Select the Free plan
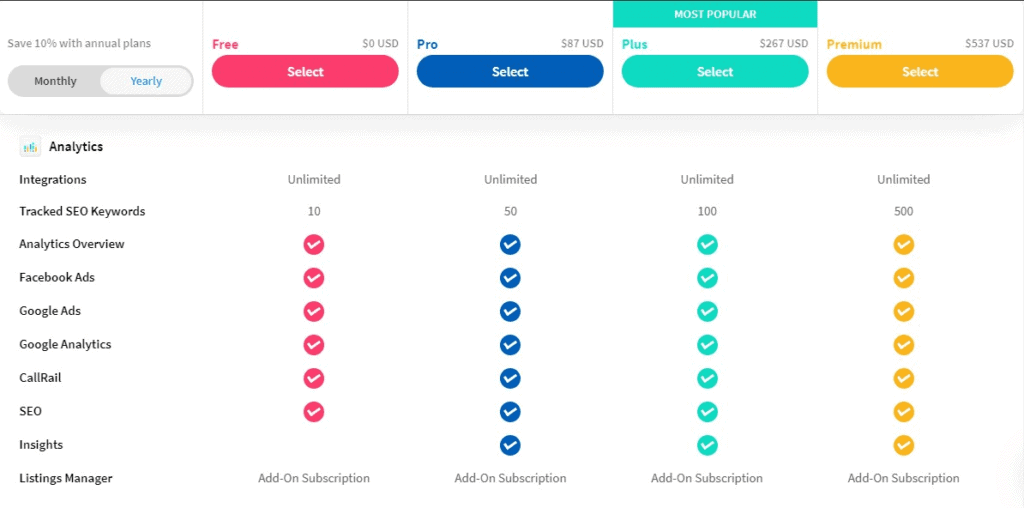 305,71
